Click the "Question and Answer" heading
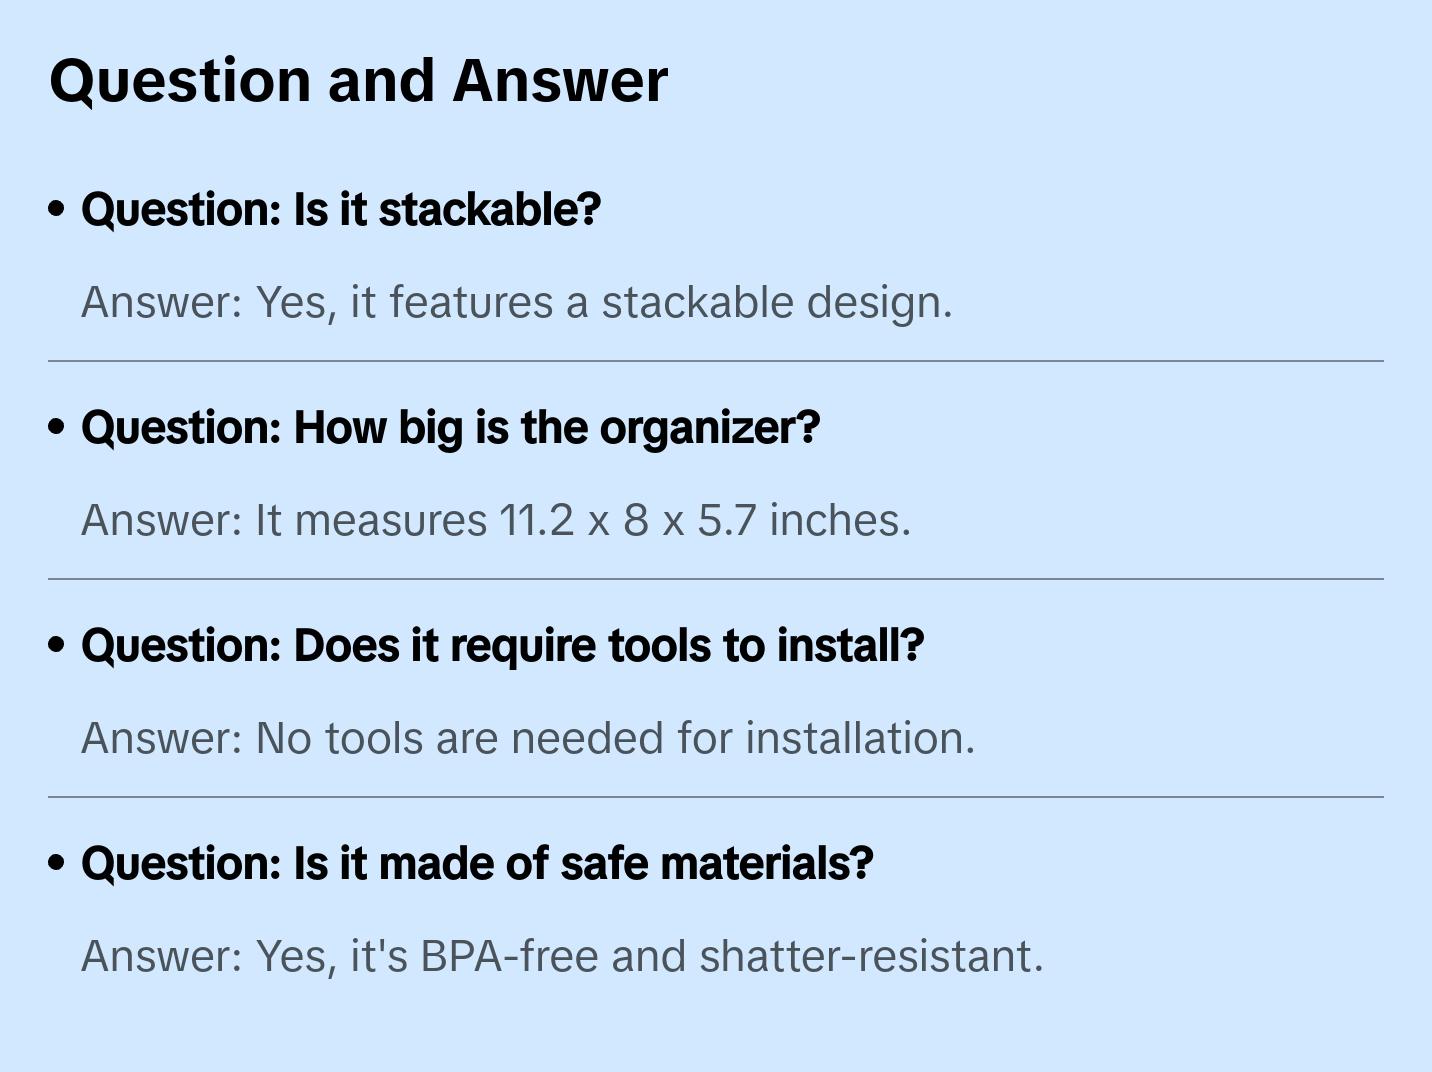Image resolution: width=1432 pixels, height=1072 pixels. (x=358, y=80)
